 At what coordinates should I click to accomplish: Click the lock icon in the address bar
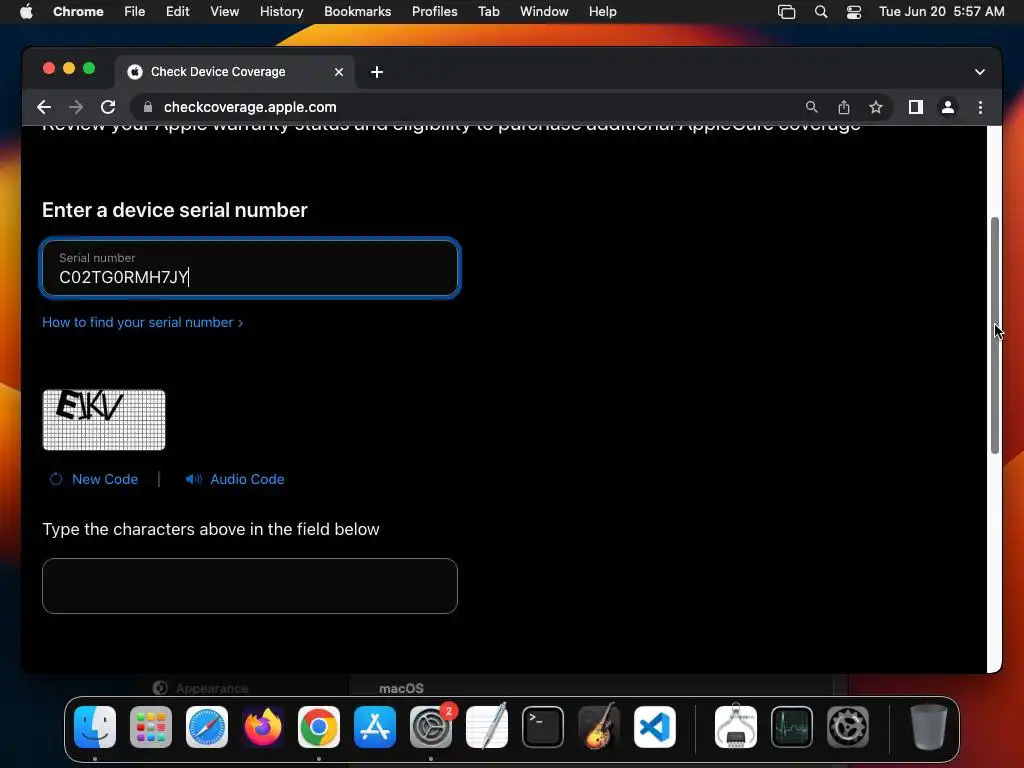(148, 107)
